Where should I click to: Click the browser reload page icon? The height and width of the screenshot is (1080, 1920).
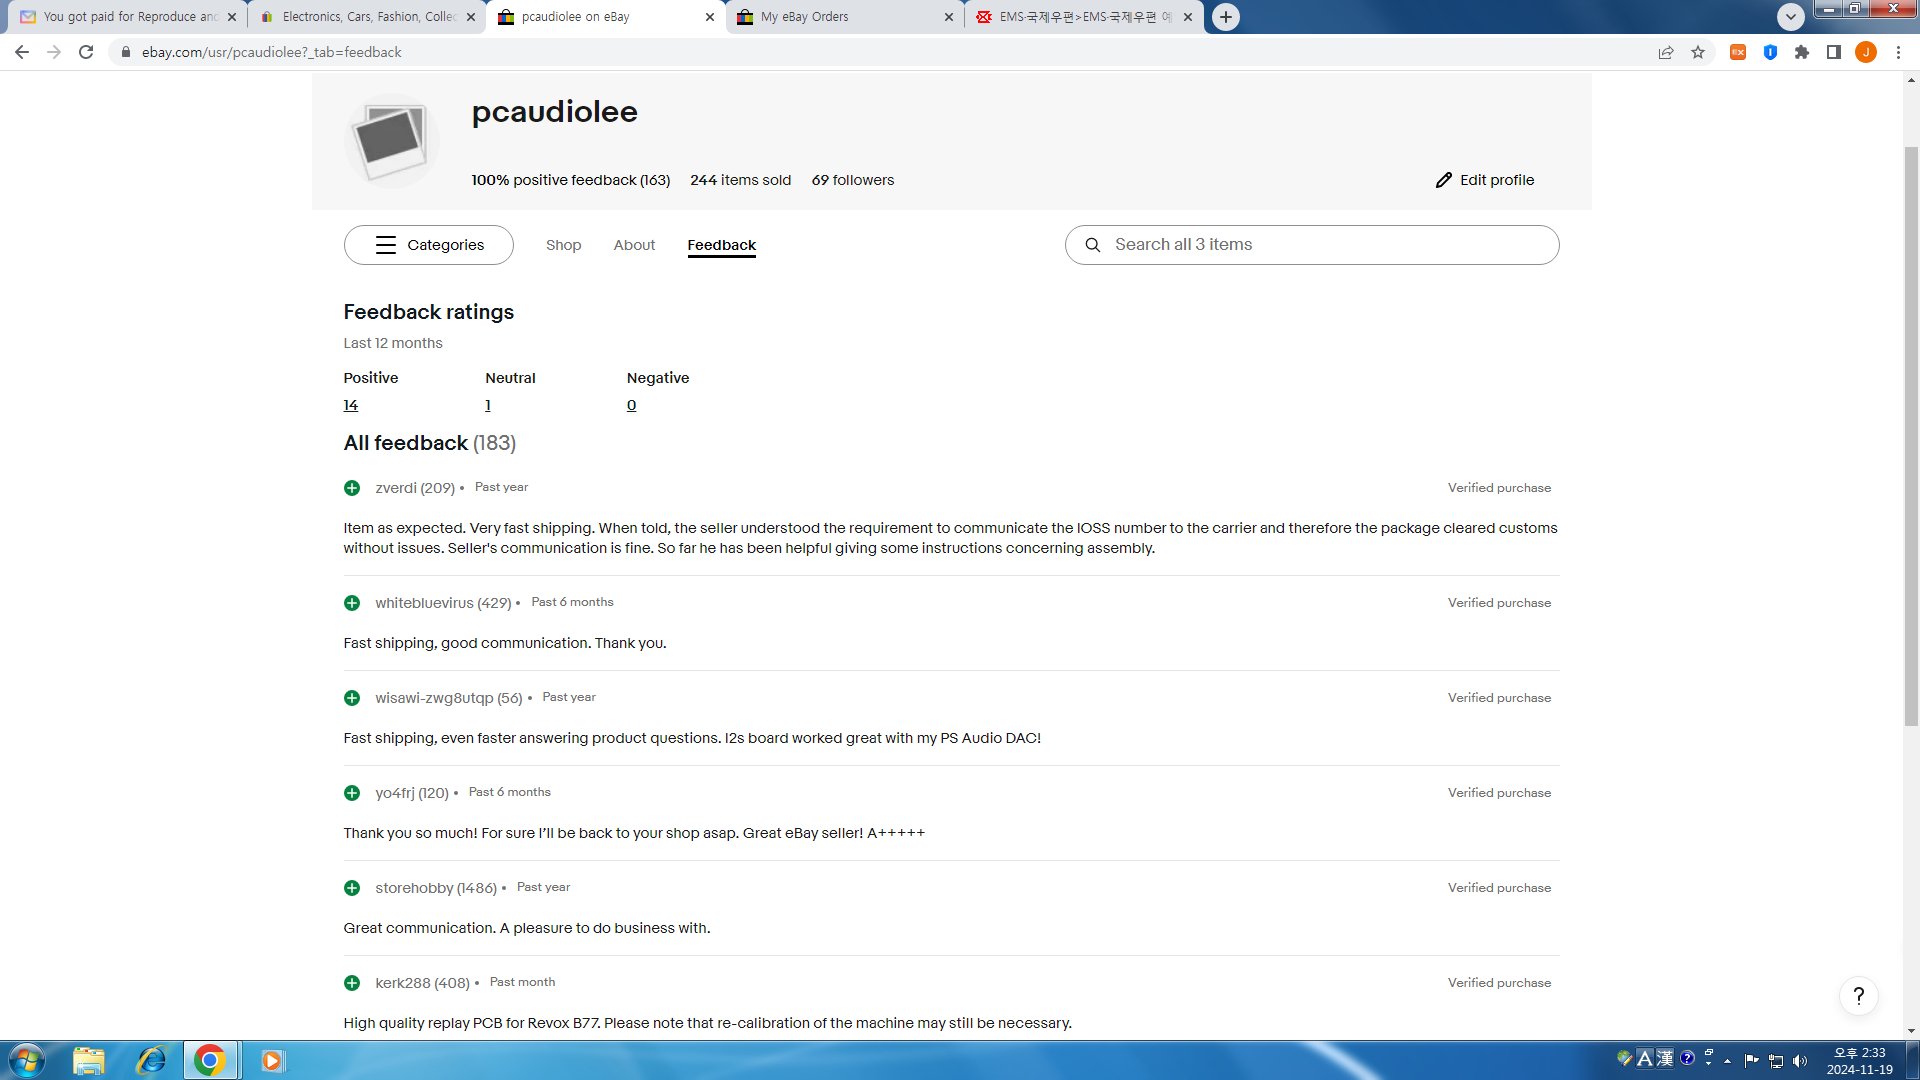pos(86,52)
